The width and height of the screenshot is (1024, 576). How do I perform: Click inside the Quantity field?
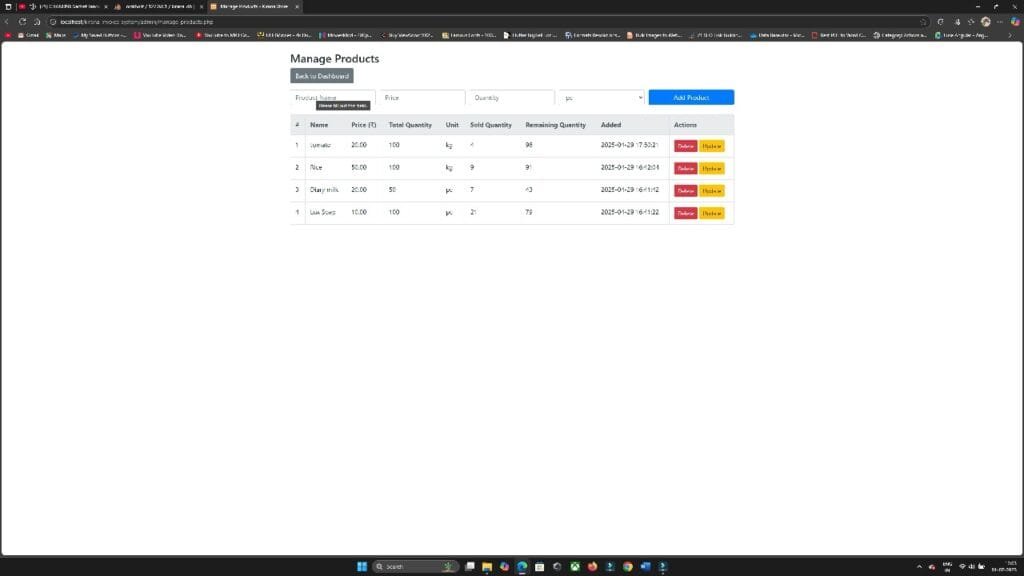point(510,97)
